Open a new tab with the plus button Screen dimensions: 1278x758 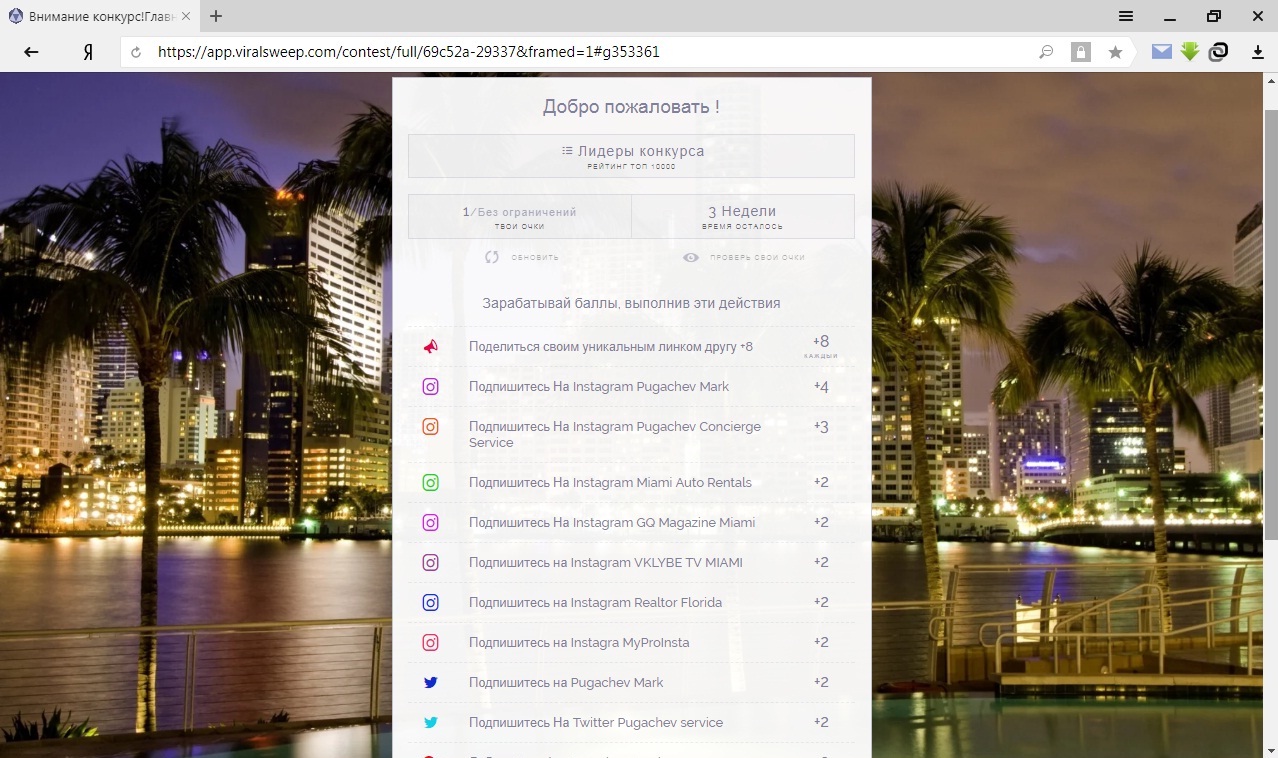coord(216,16)
